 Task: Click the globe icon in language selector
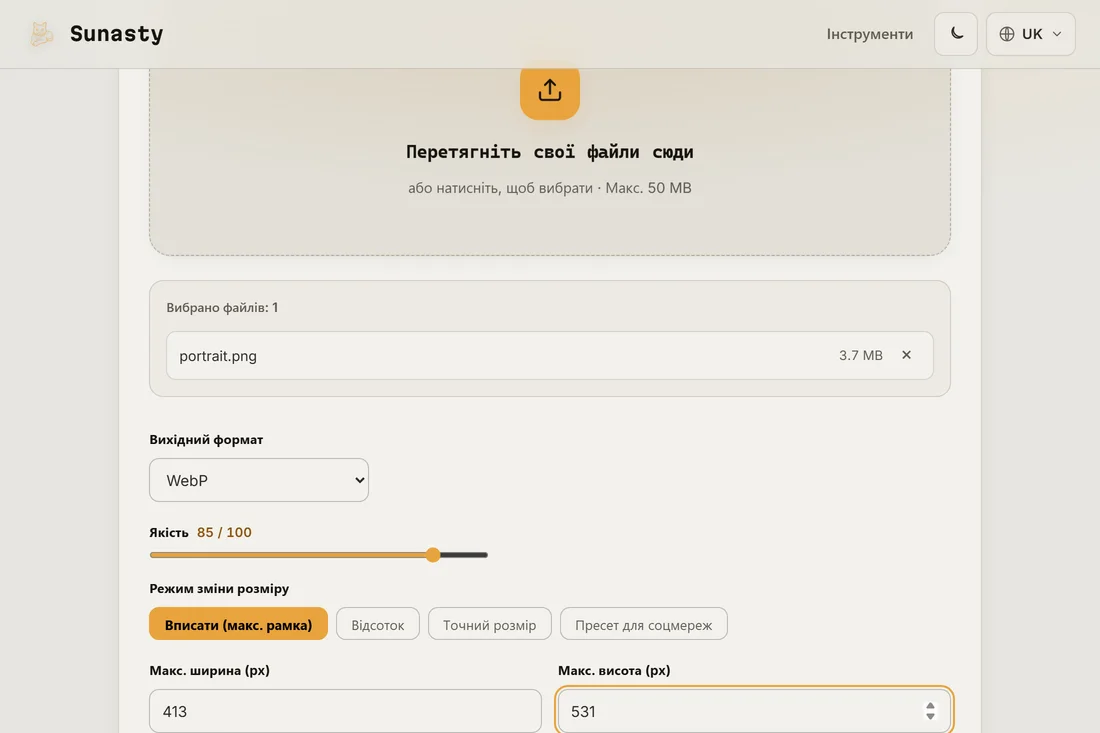(1007, 34)
